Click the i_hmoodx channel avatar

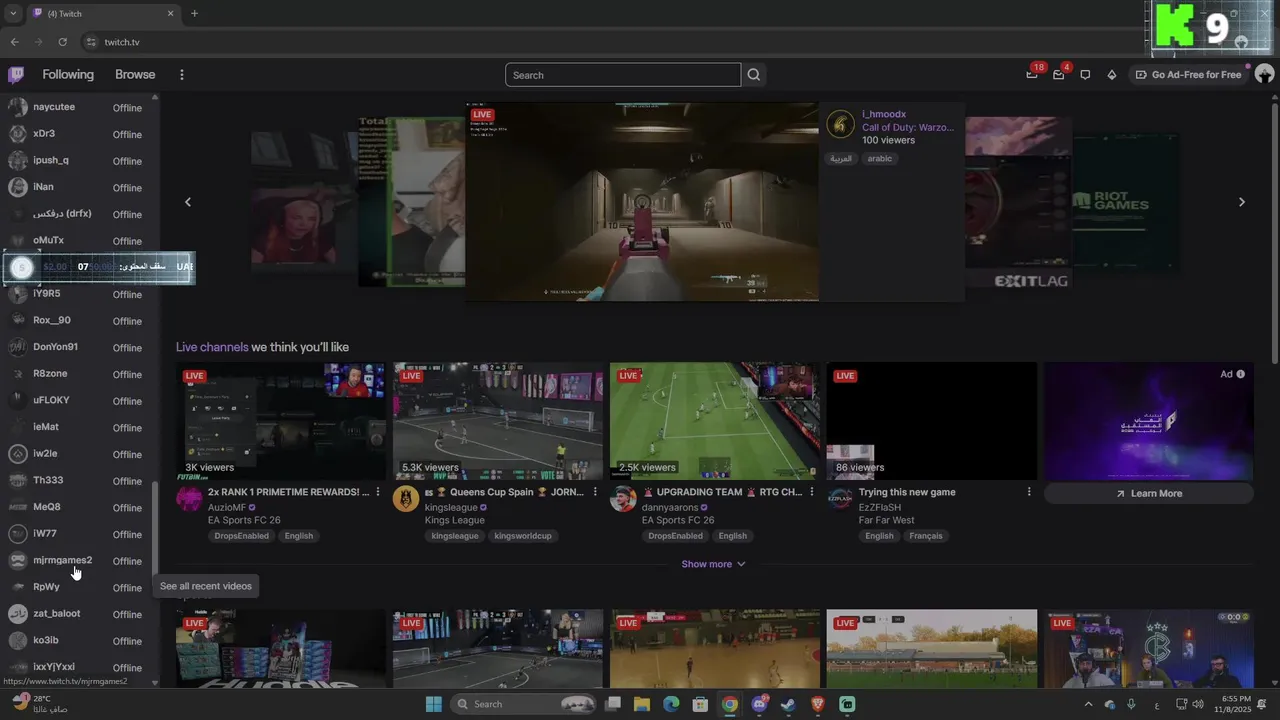click(x=840, y=124)
